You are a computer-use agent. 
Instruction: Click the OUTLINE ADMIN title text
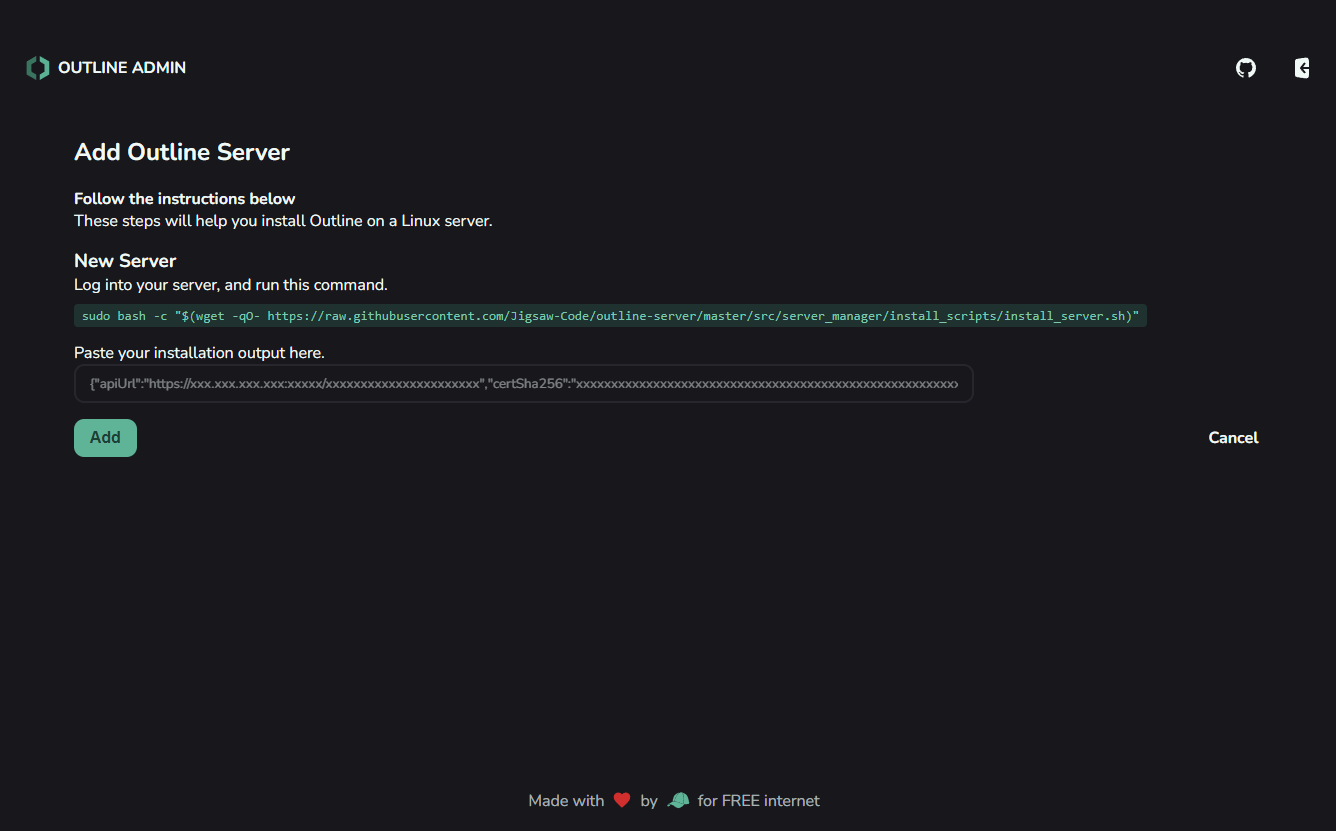pos(122,68)
